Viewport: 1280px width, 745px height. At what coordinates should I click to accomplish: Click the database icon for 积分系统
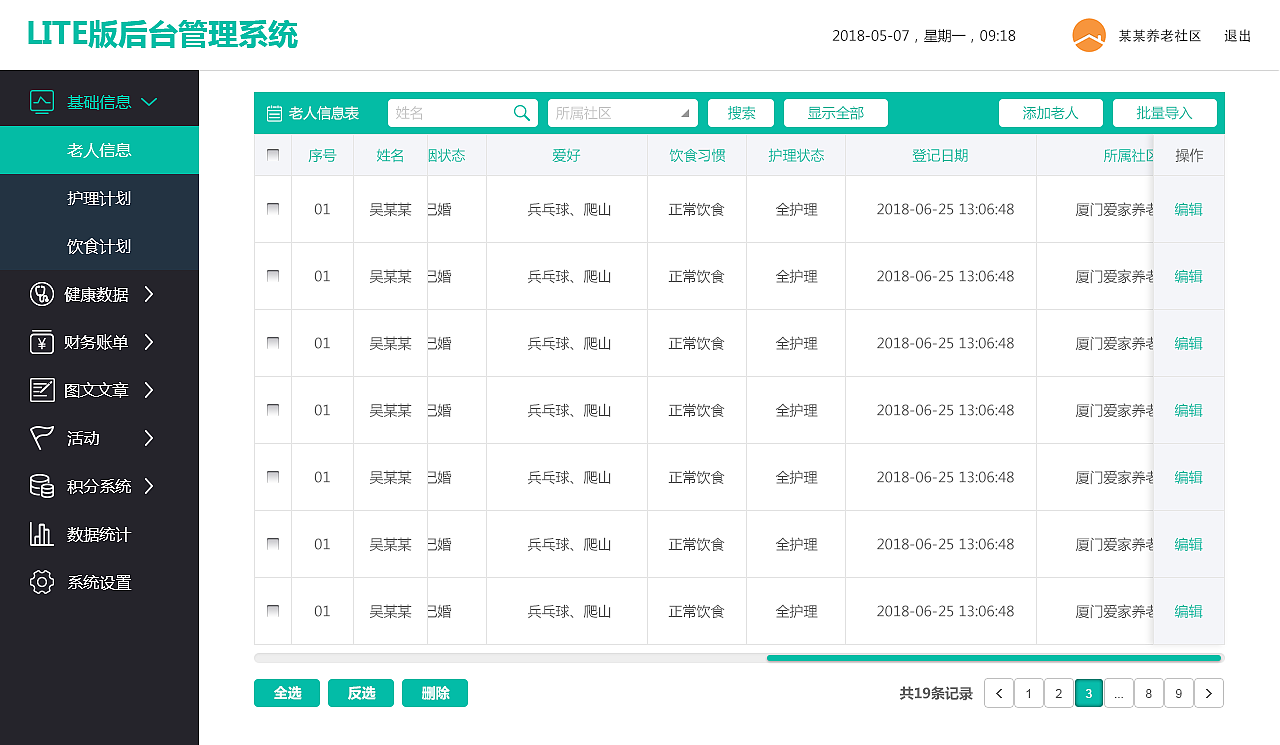pos(42,486)
